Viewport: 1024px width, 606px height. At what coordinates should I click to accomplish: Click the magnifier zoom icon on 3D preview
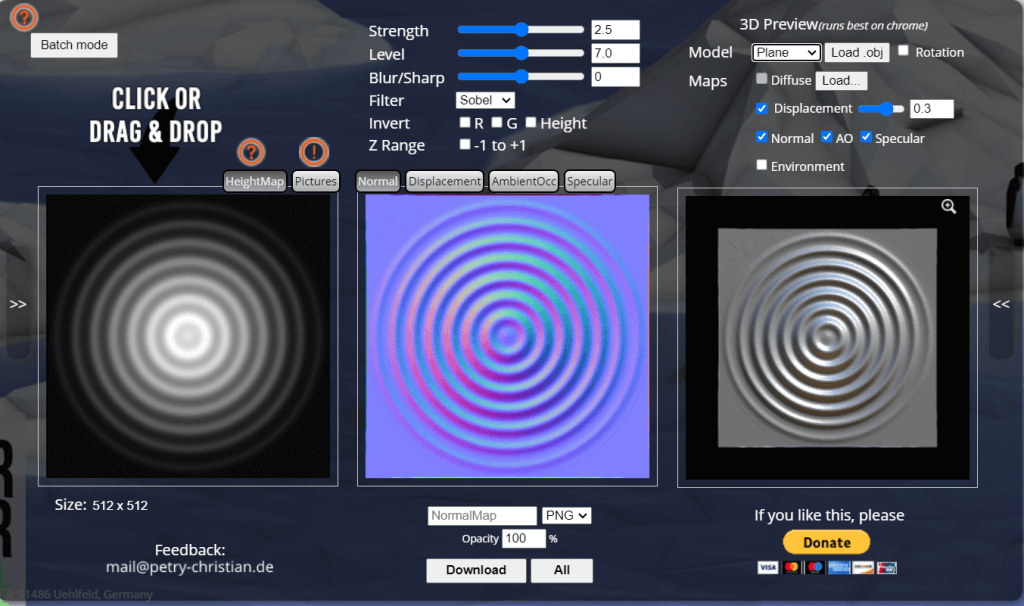click(948, 206)
